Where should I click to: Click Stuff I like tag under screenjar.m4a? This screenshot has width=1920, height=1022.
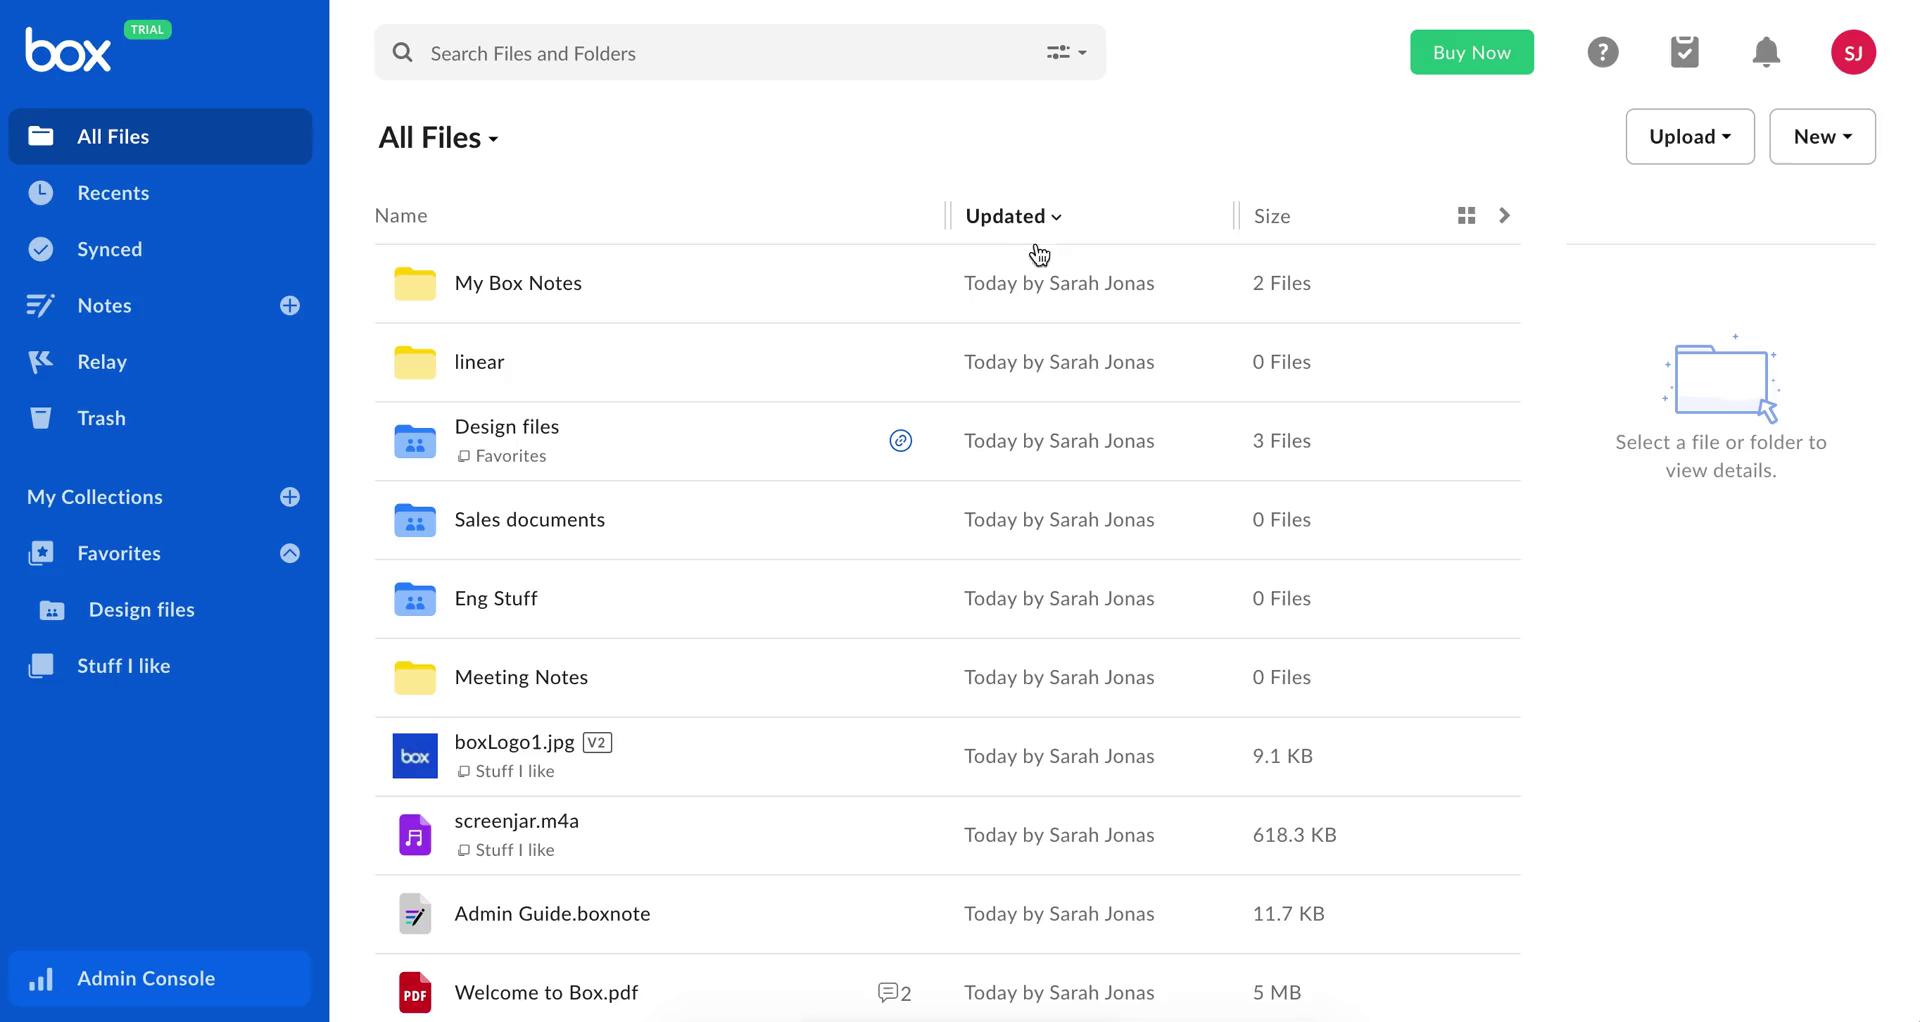click(x=506, y=850)
